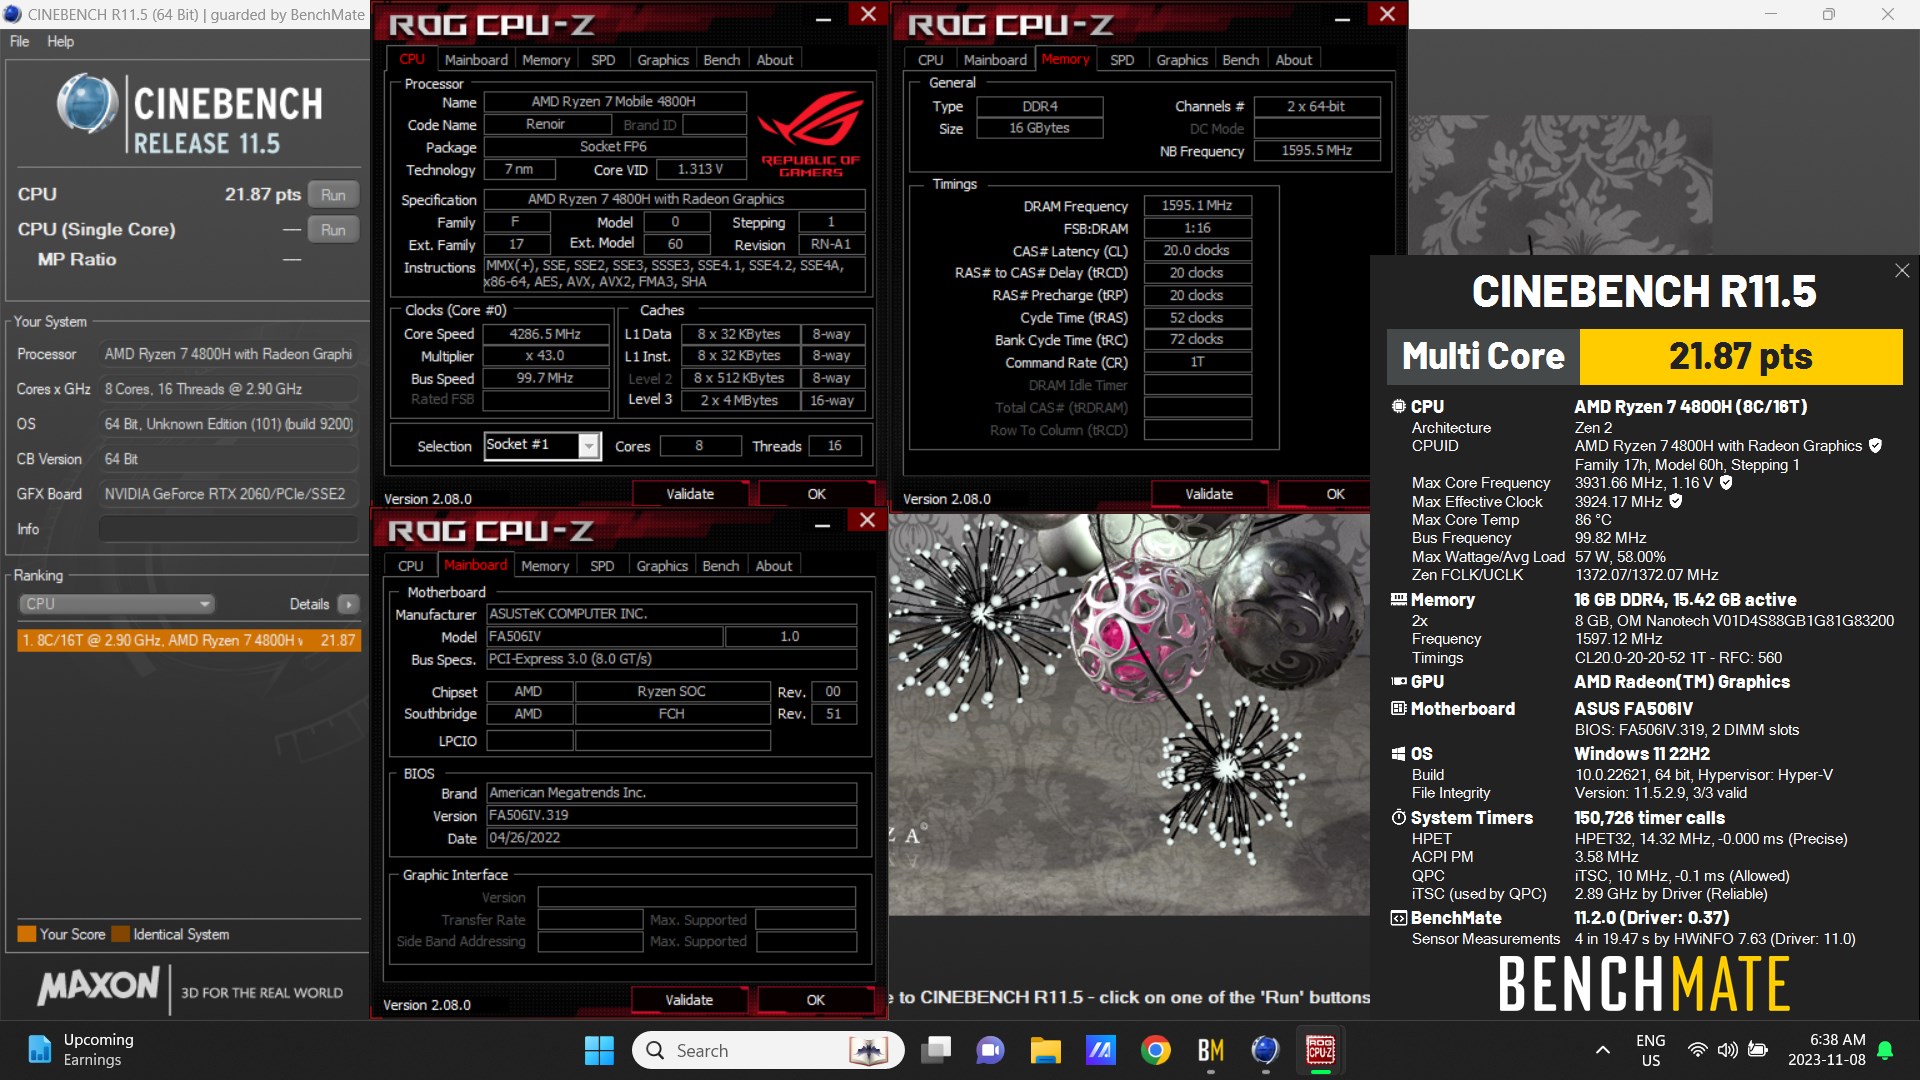Open Cinebench File menu

[19, 41]
